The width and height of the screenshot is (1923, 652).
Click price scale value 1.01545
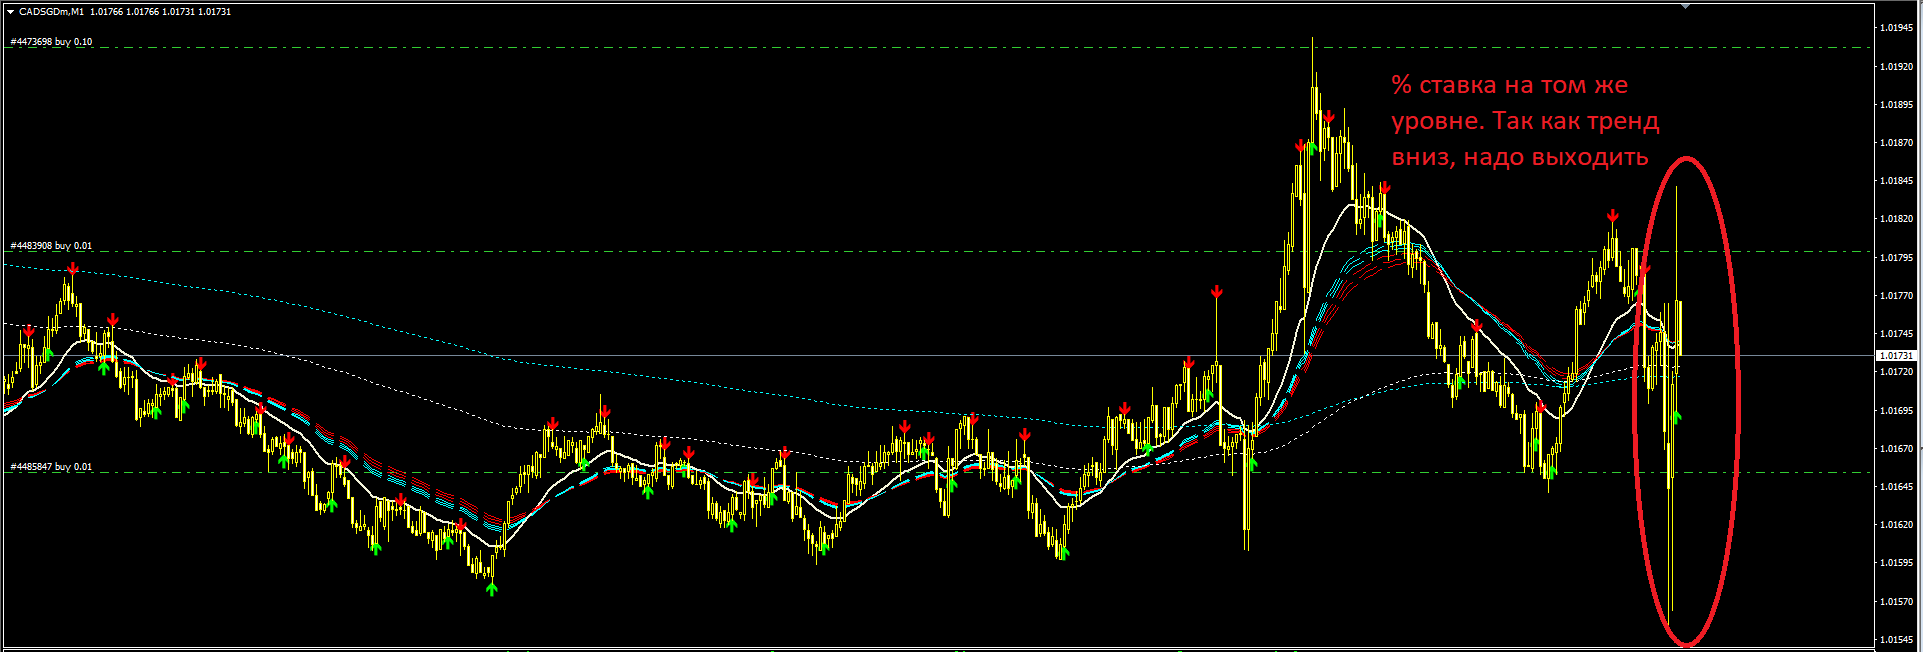1897,640
